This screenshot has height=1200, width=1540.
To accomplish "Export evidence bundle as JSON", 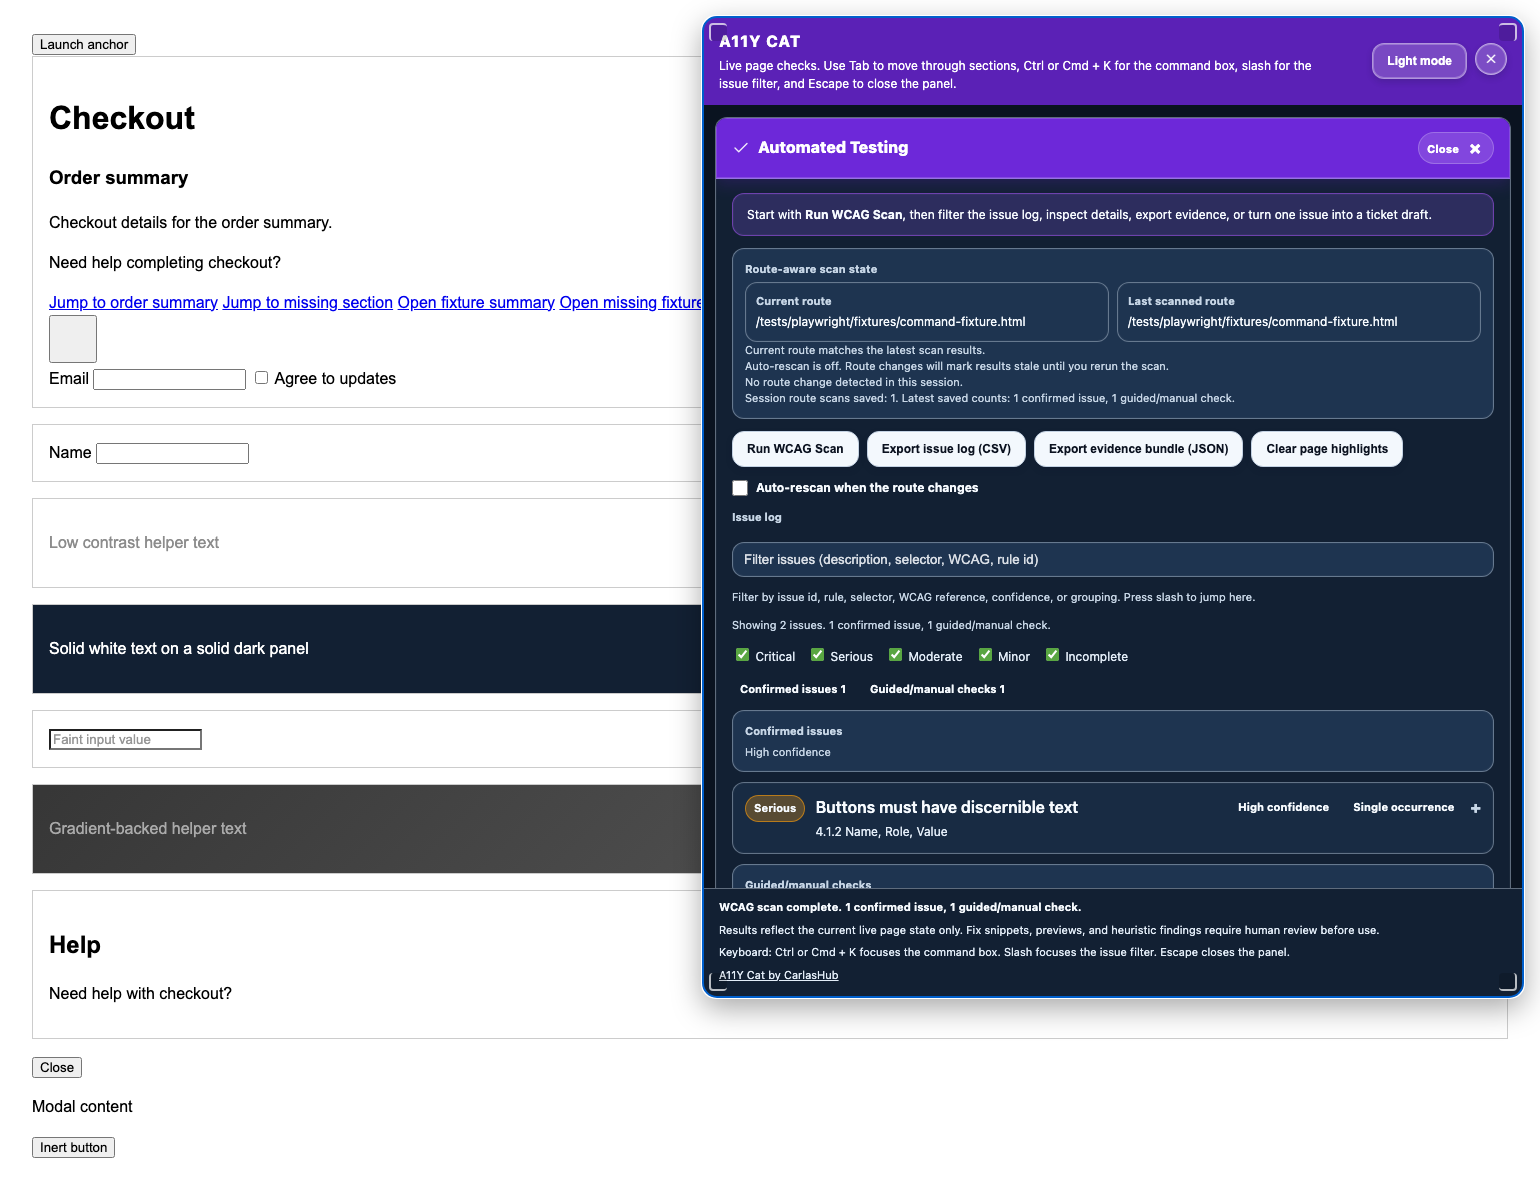I will [x=1137, y=449].
